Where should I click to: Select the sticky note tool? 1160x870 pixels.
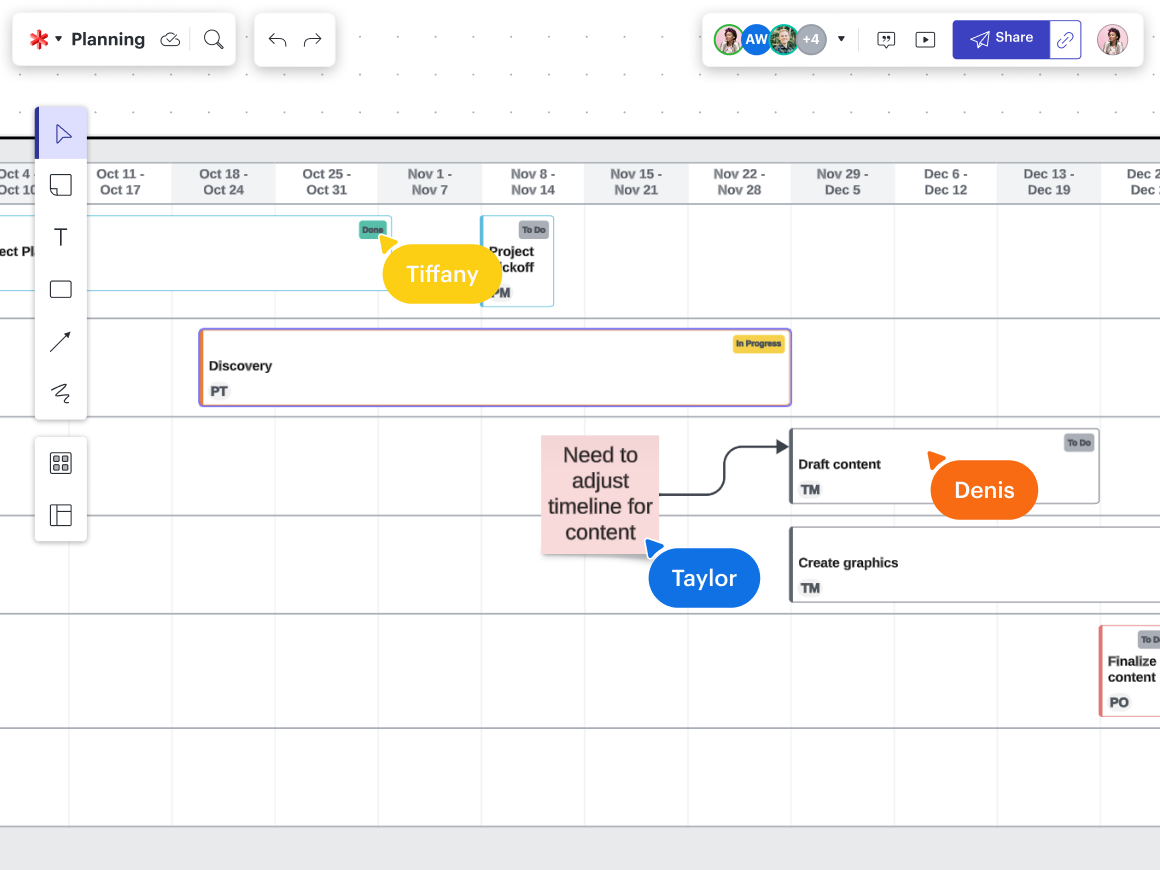point(61,185)
